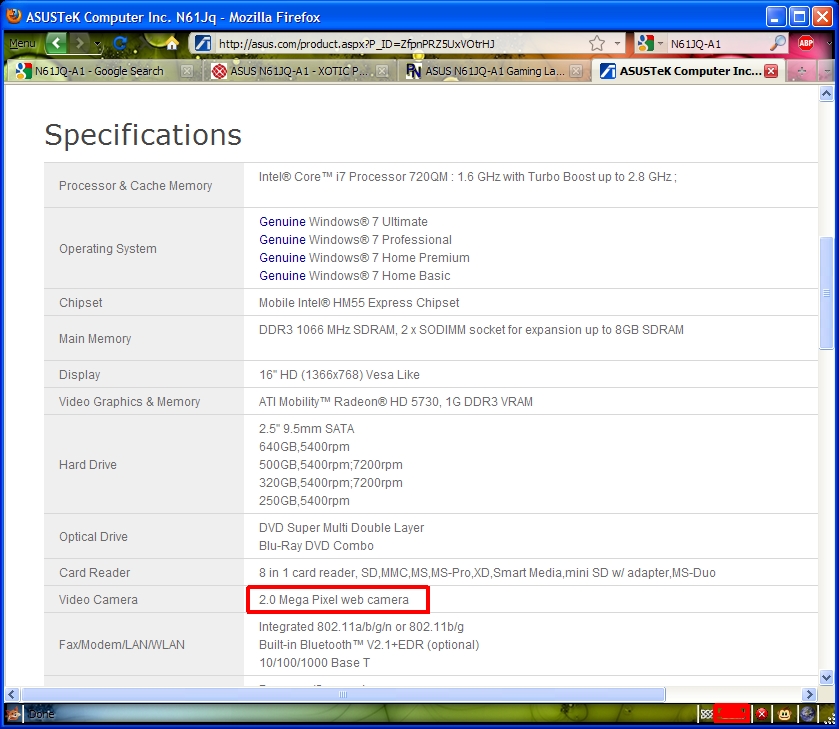Go to the Home page icon
This screenshot has width=839, height=729.
(171, 43)
